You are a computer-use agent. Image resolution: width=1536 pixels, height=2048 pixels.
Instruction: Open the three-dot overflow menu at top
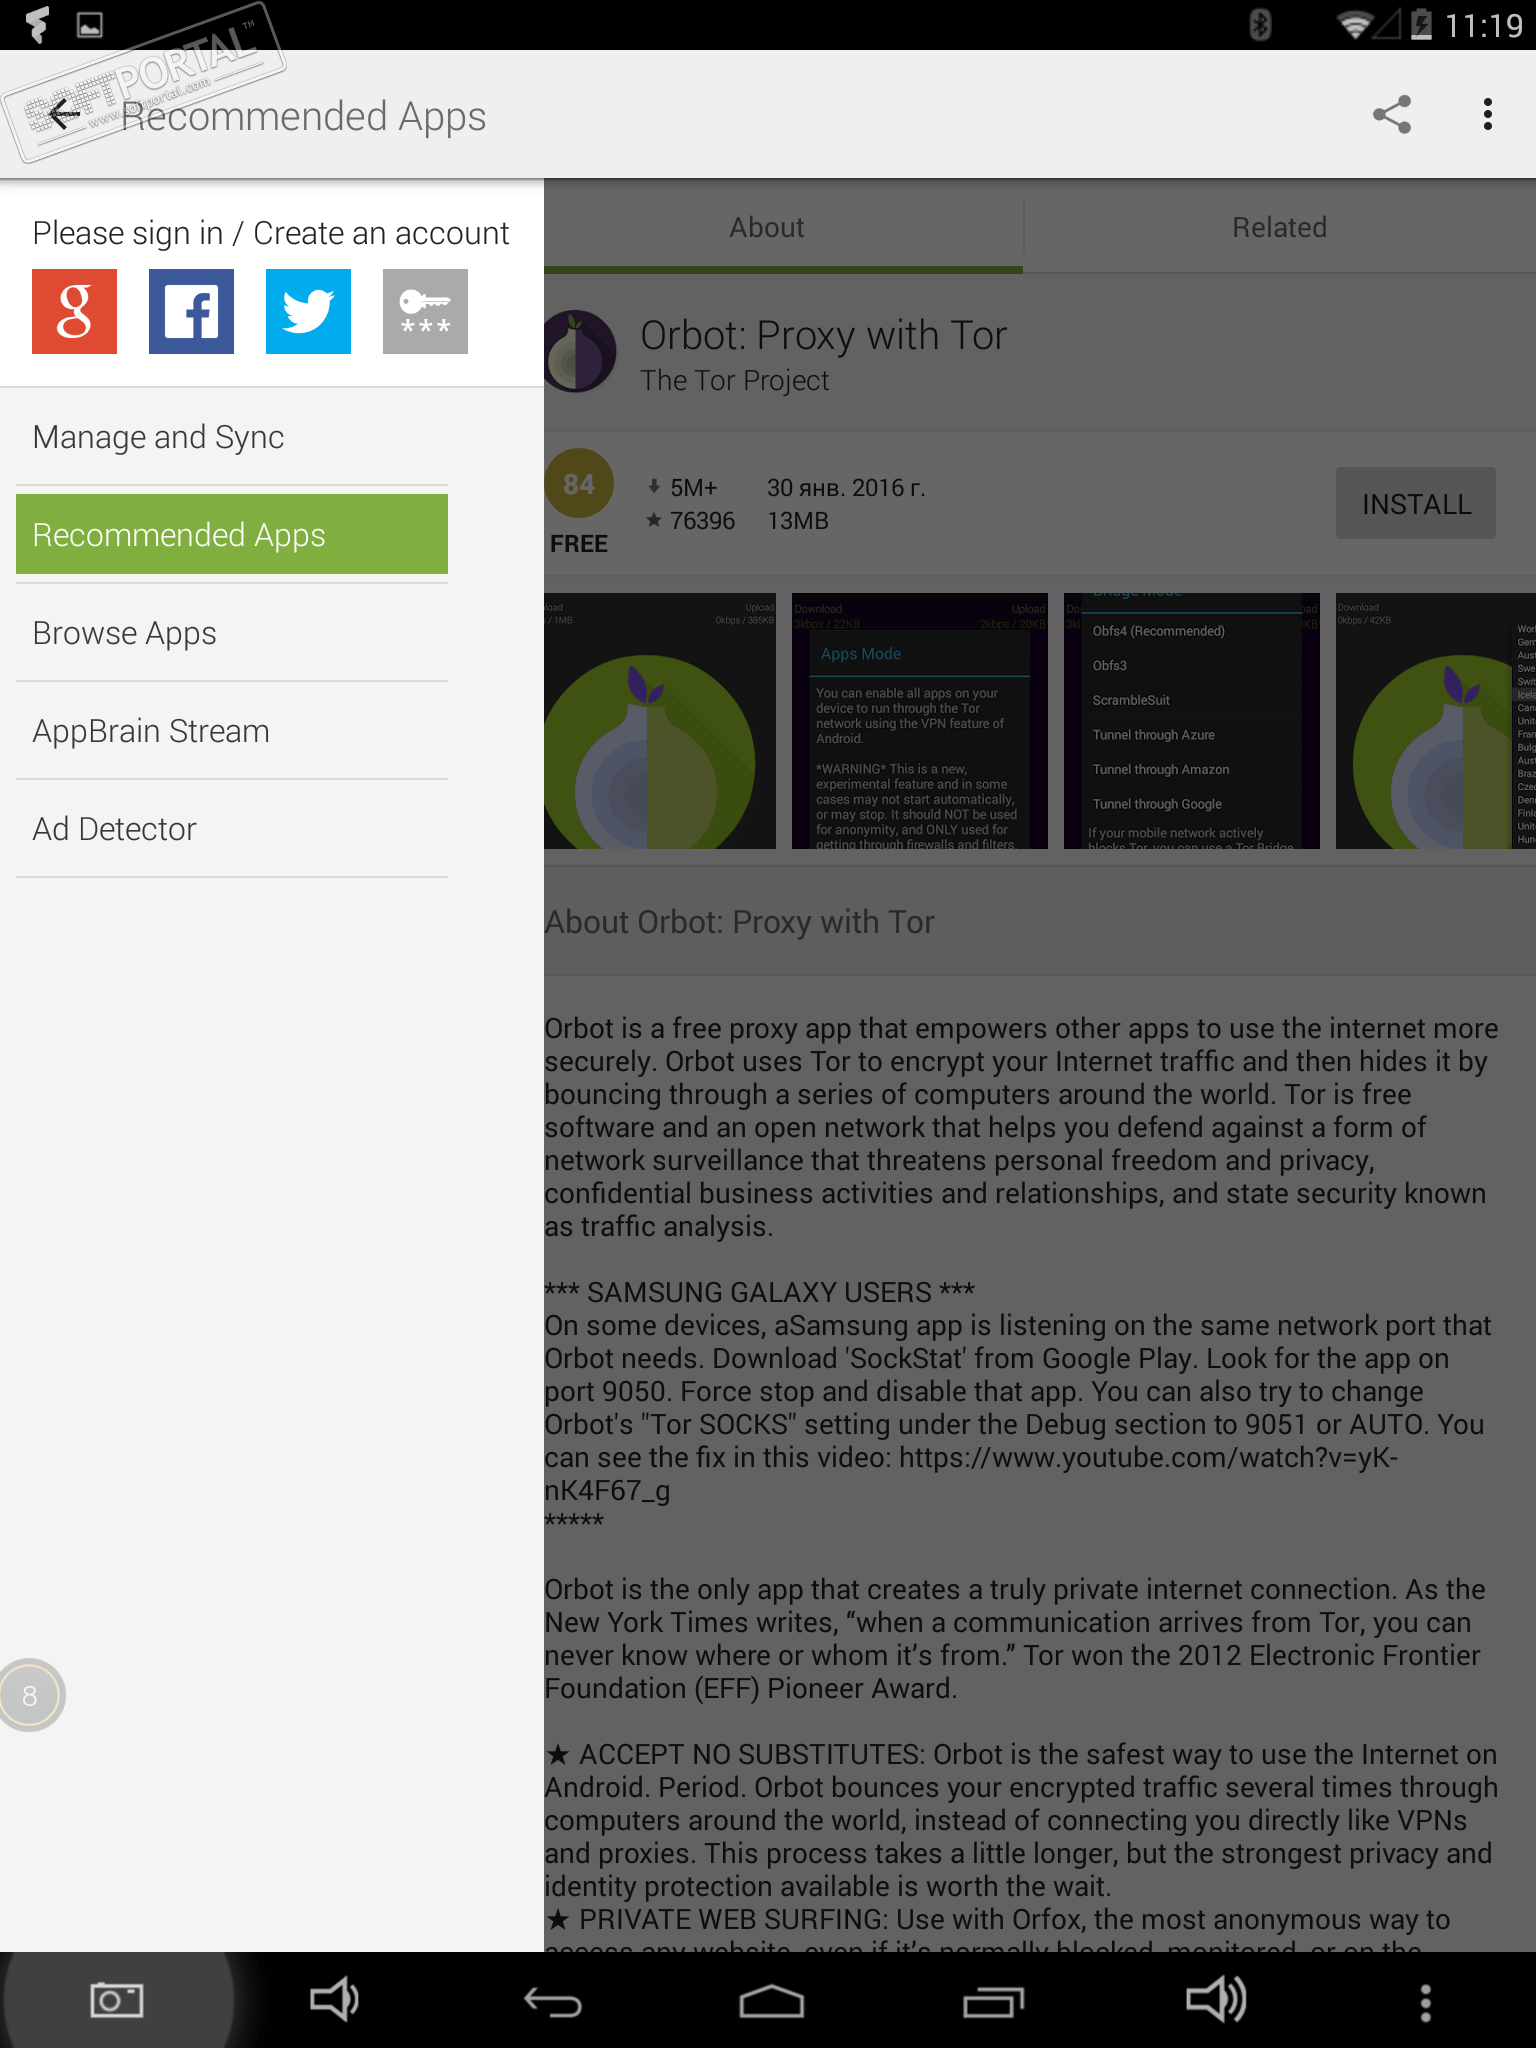1488,115
